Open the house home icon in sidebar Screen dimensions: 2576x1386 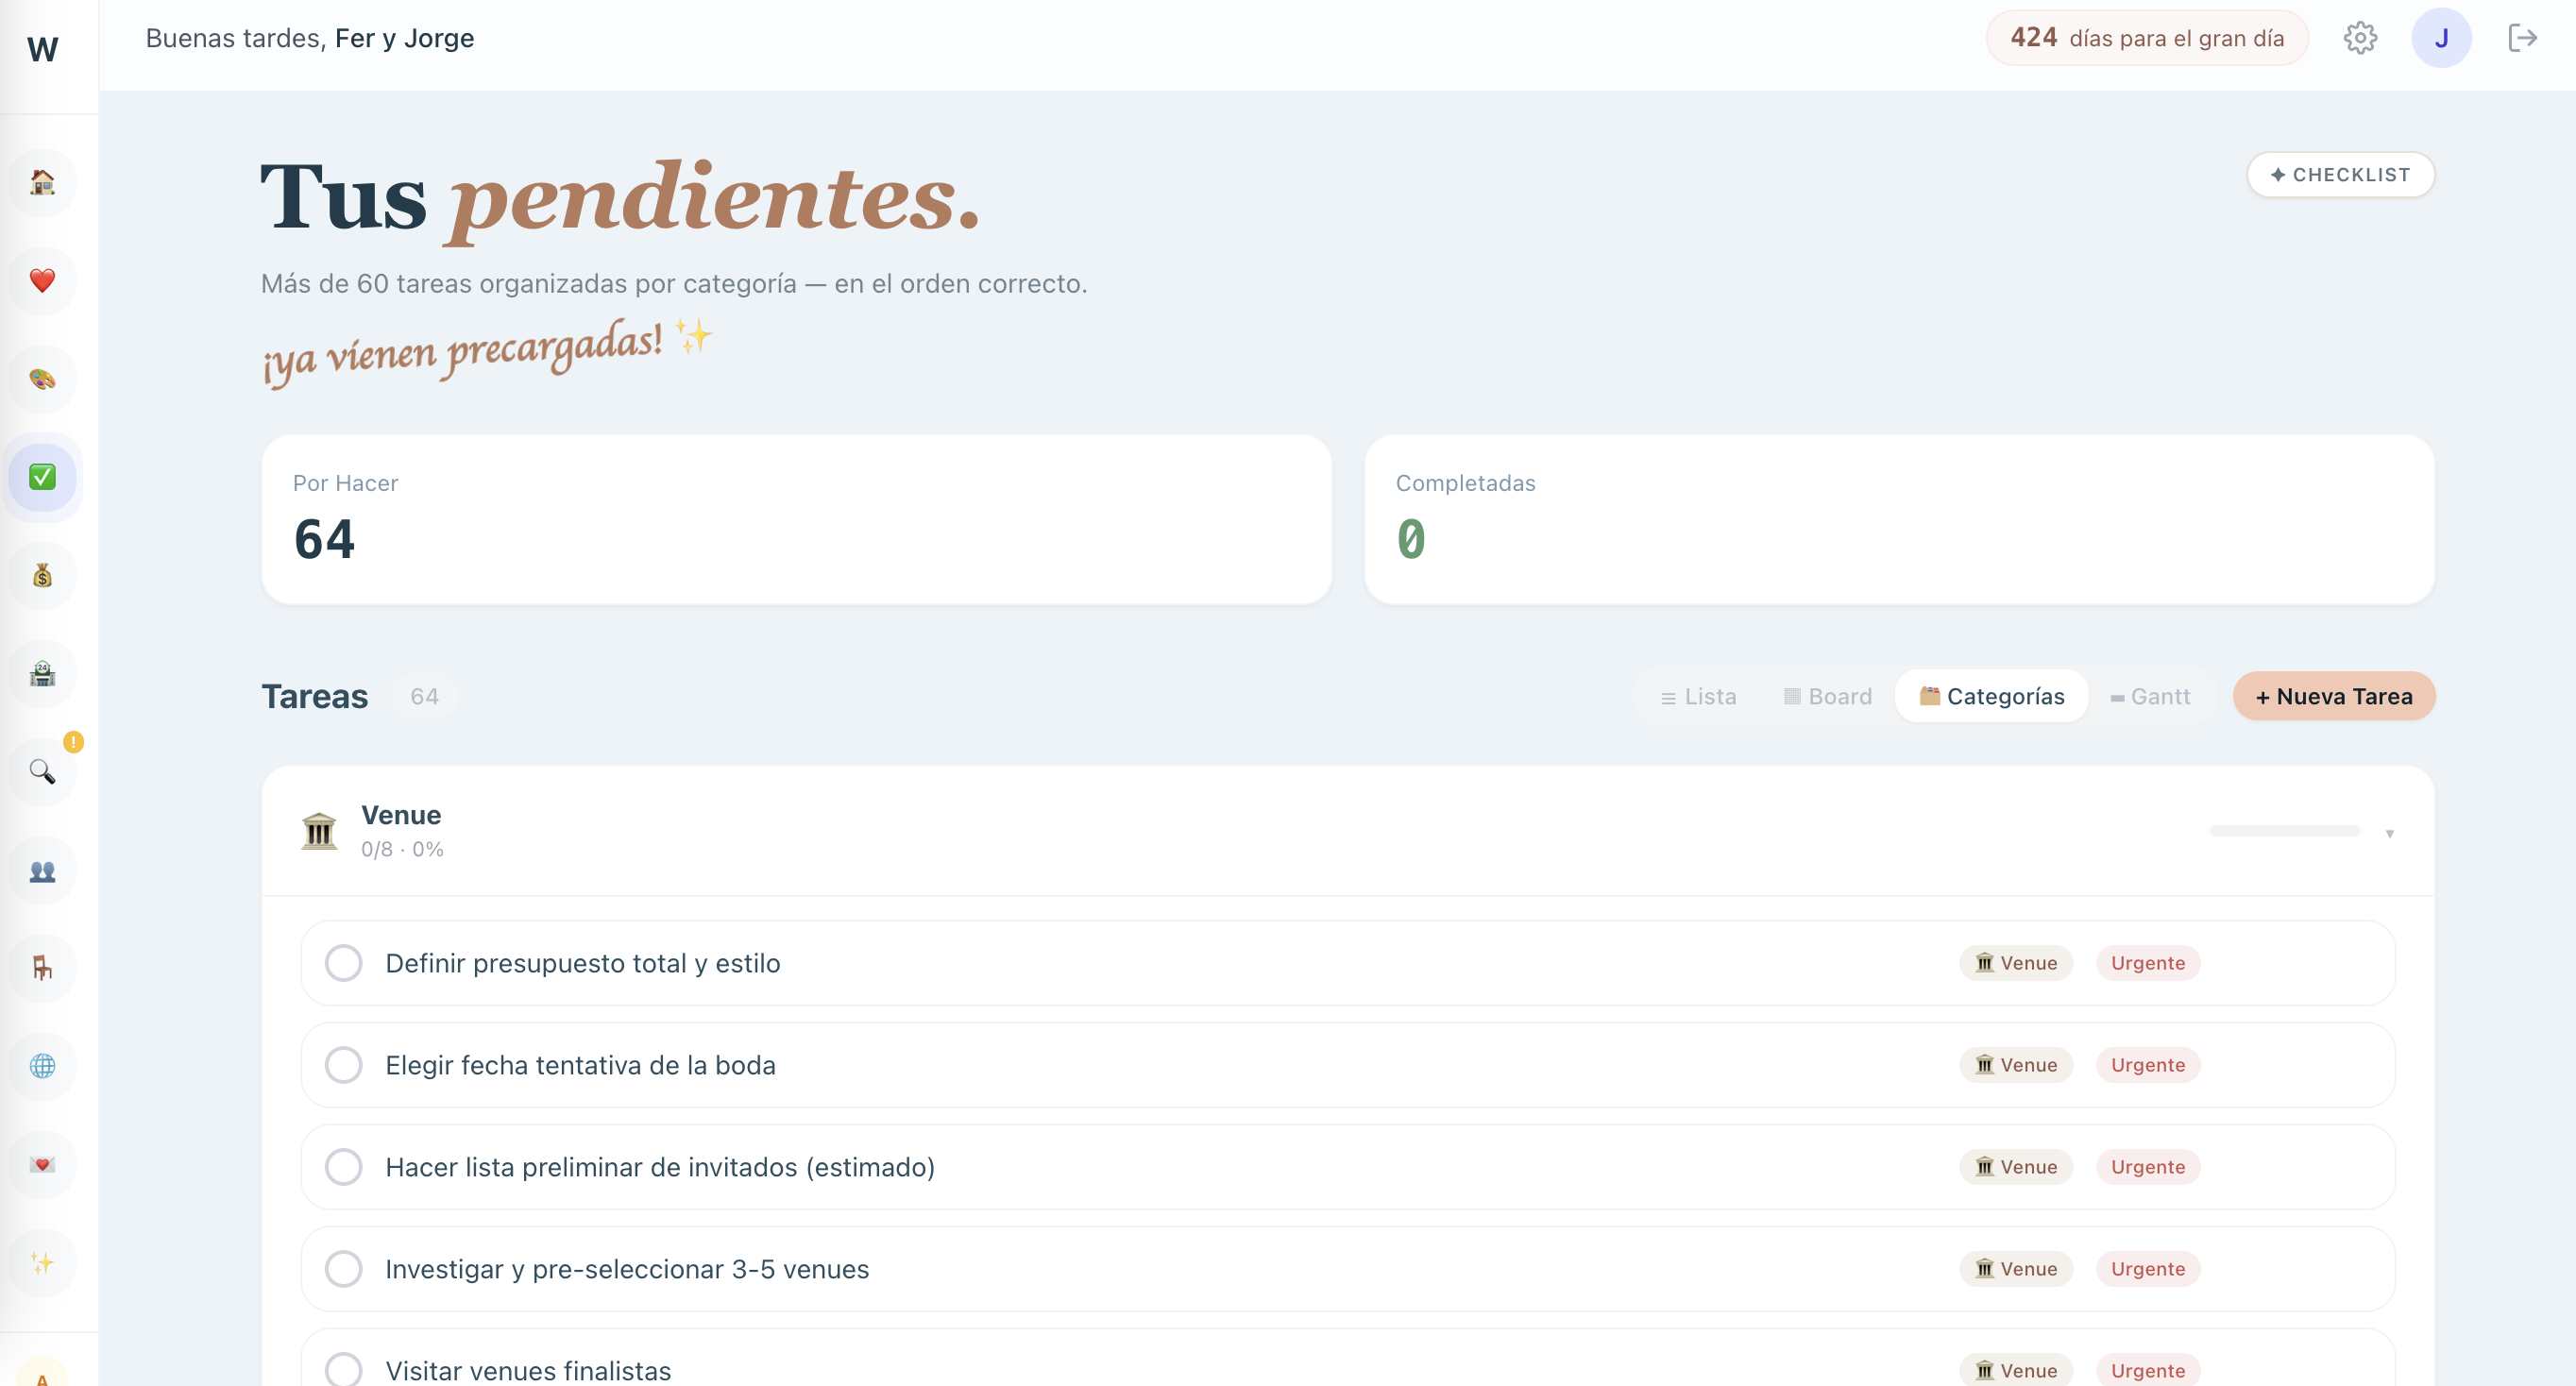(42, 182)
